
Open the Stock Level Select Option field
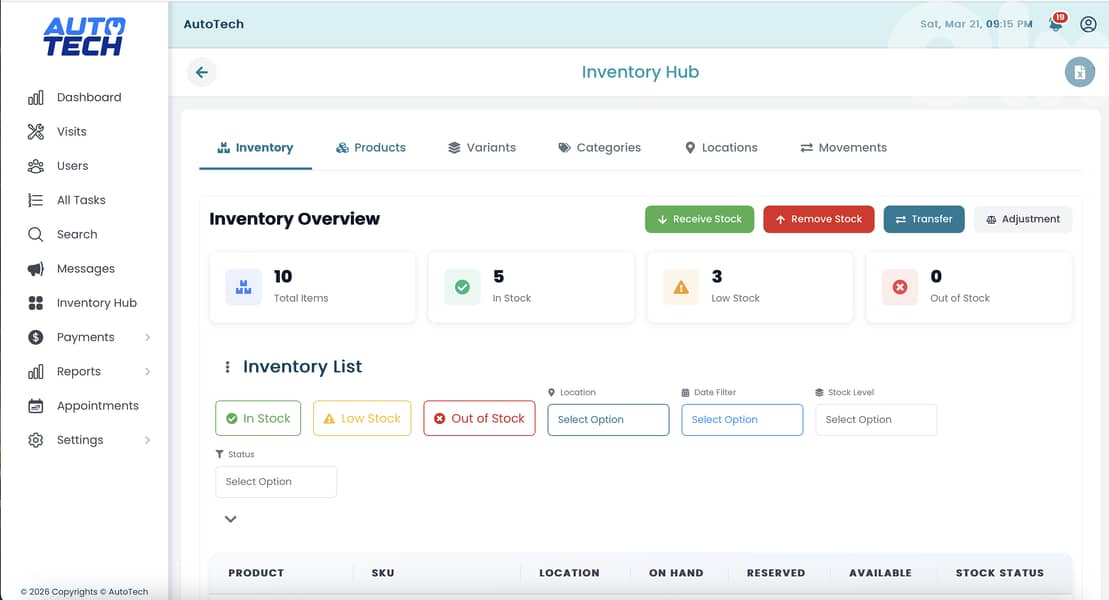[876, 419]
